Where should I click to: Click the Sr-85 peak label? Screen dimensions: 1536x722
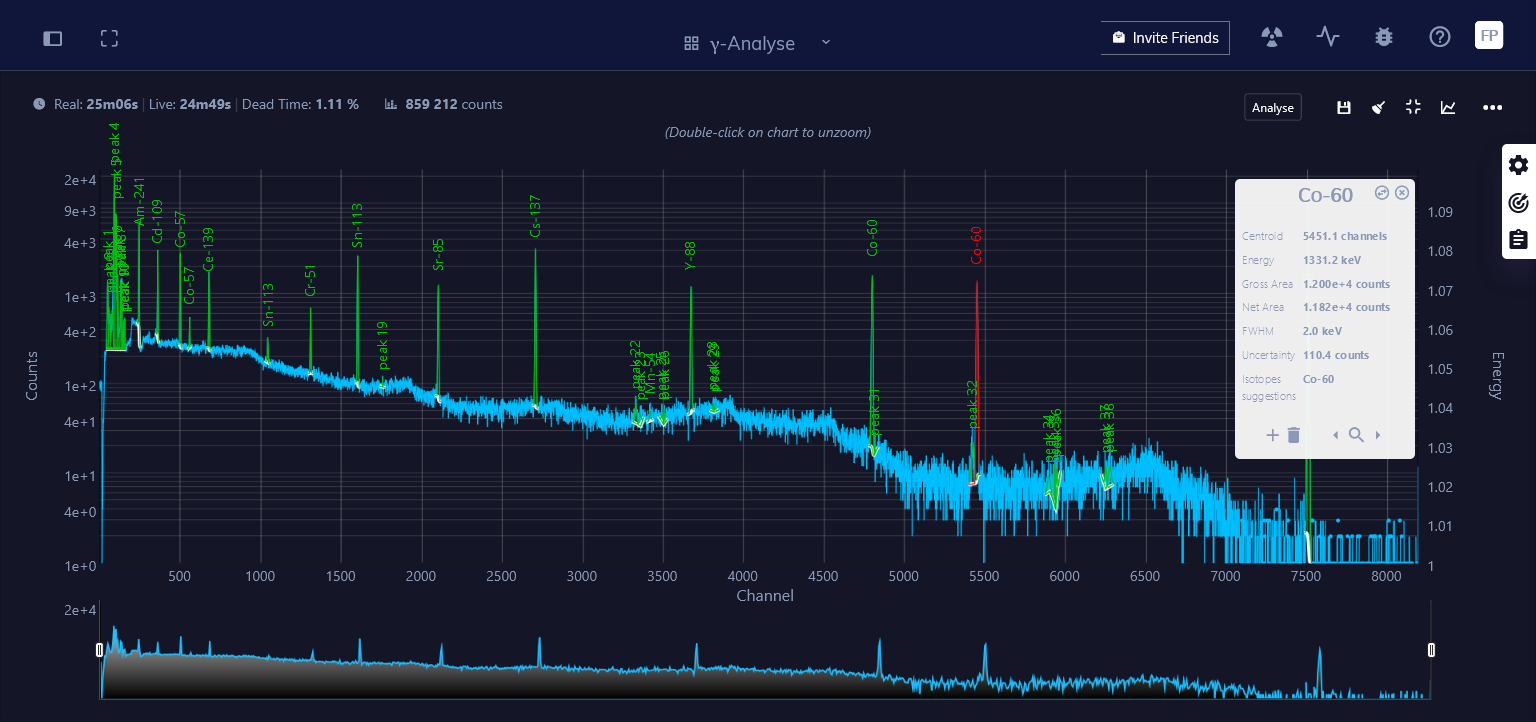(x=438, y=254)
